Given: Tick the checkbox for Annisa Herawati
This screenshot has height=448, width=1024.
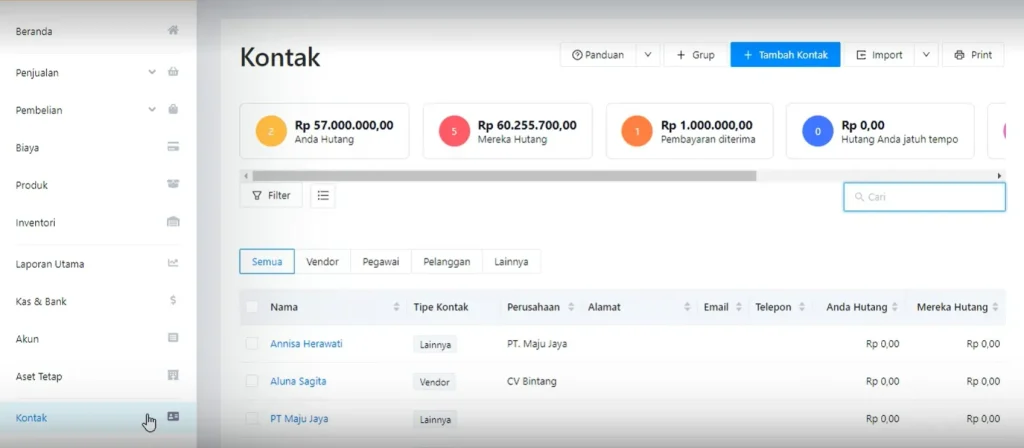Looking at the screenshot, I should [252, 344].
